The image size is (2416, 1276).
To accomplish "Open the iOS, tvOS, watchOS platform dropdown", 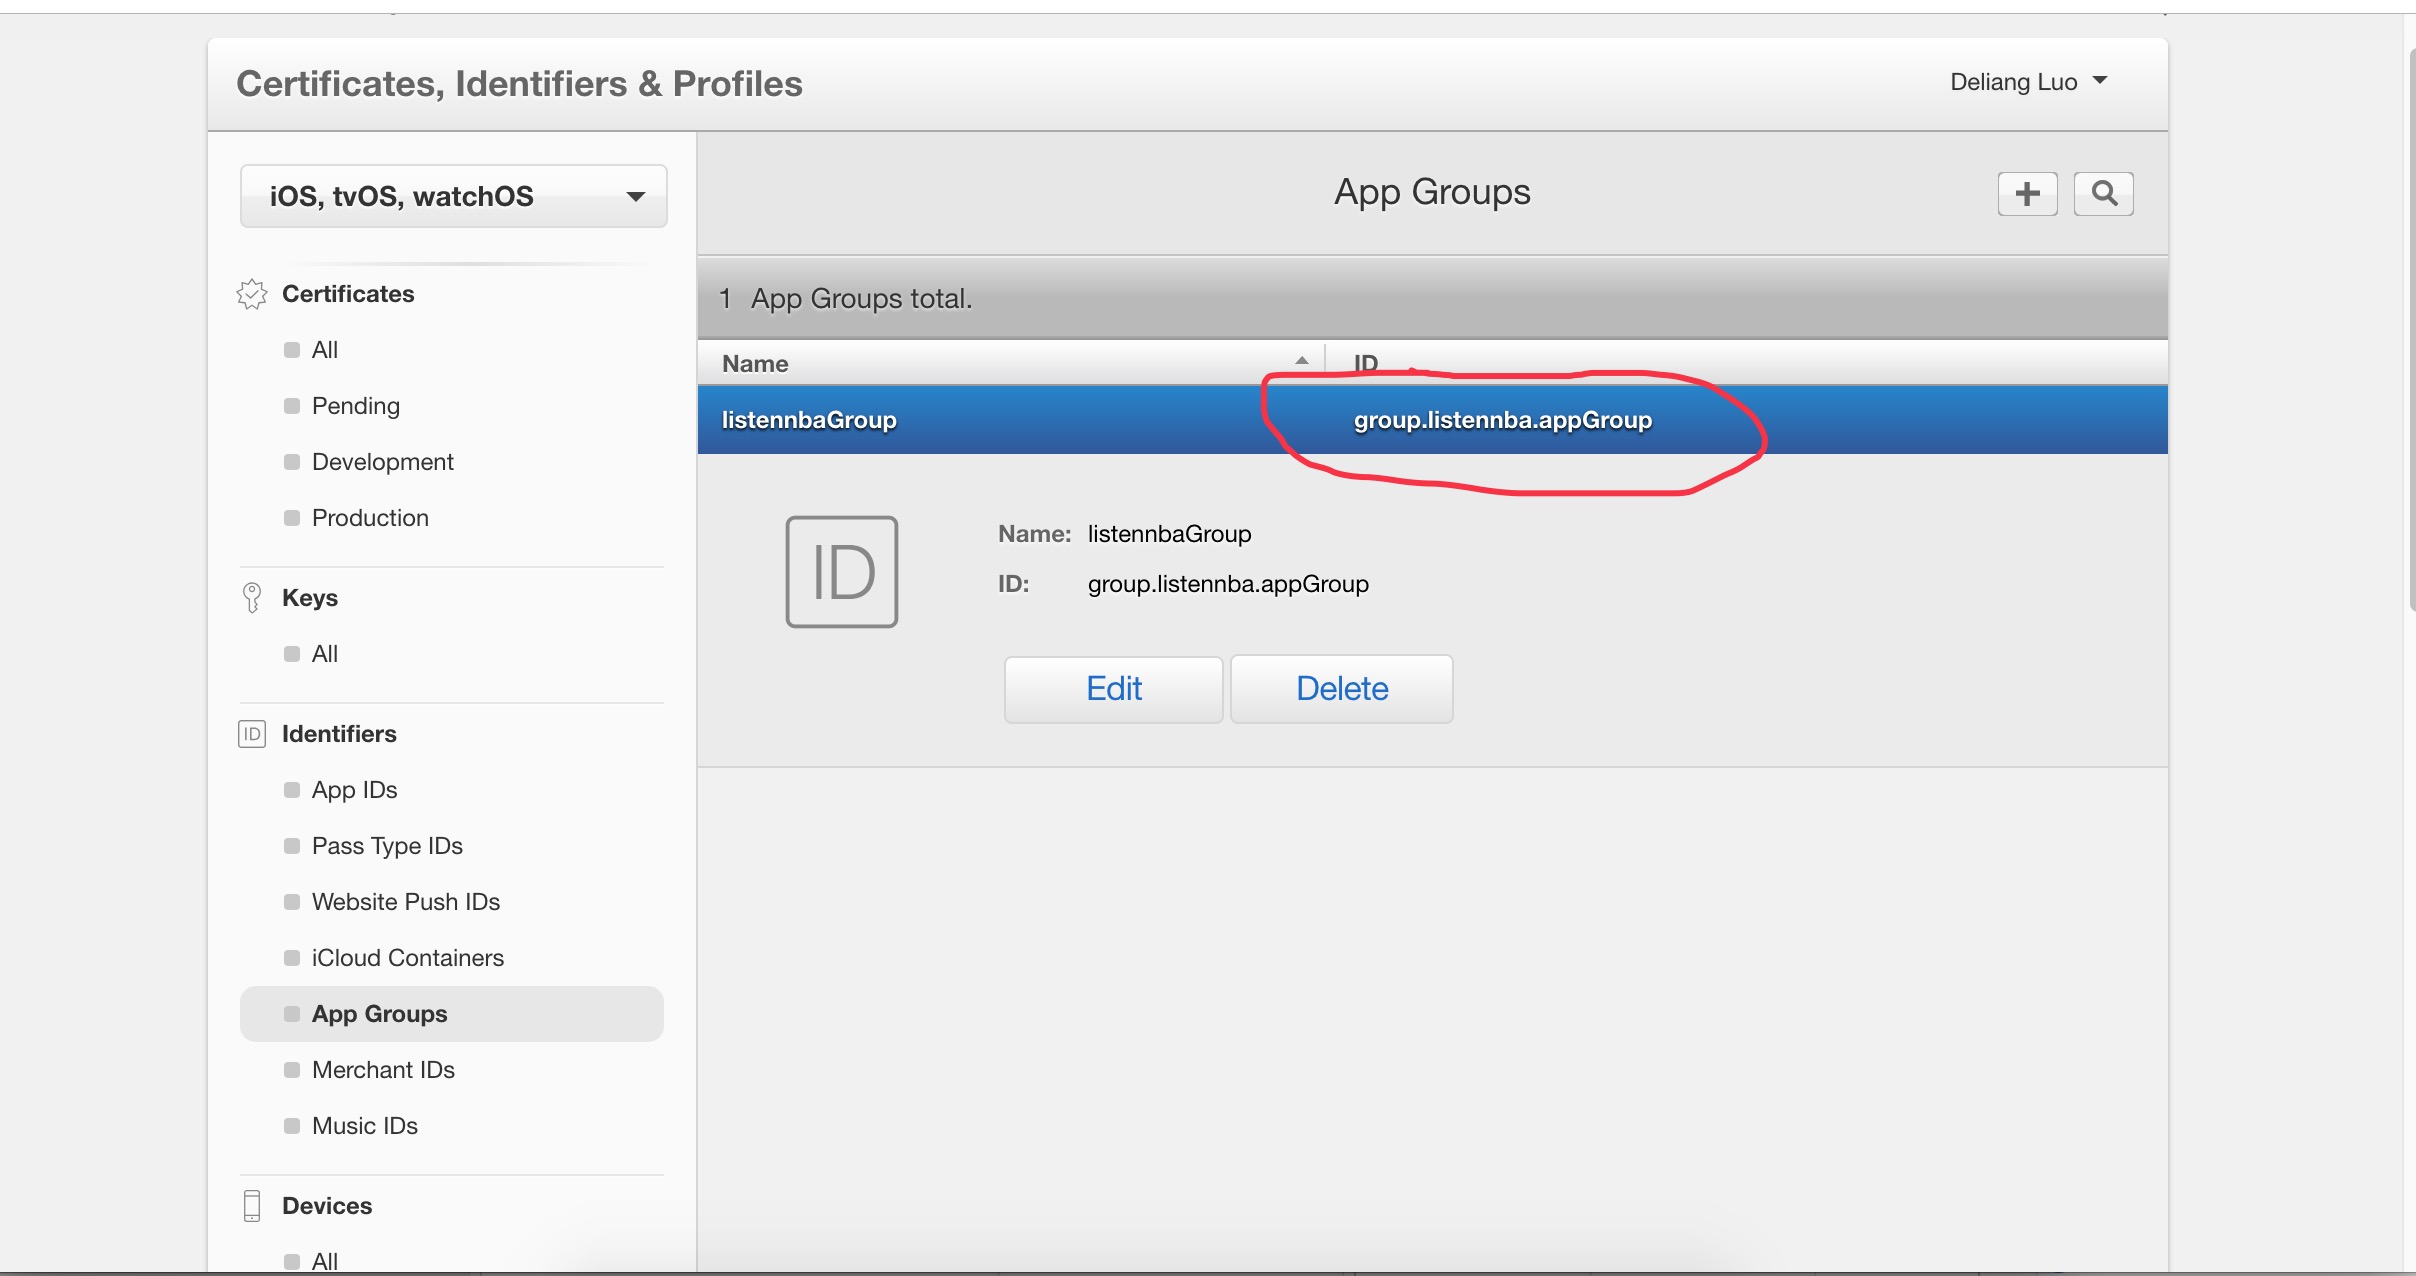I will tap(453, 196).
